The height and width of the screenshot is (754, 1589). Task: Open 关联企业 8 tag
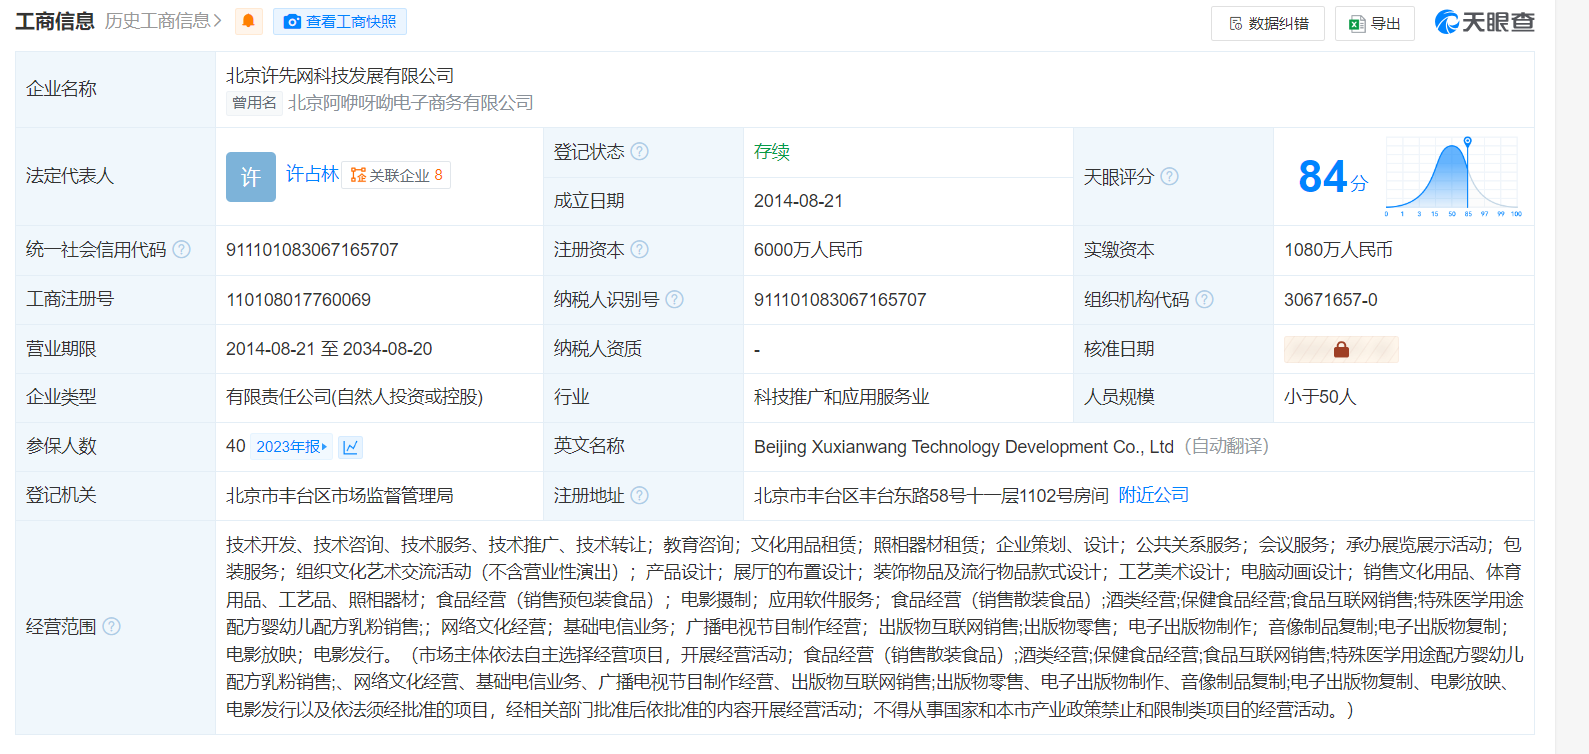click(x=396, y=175)
